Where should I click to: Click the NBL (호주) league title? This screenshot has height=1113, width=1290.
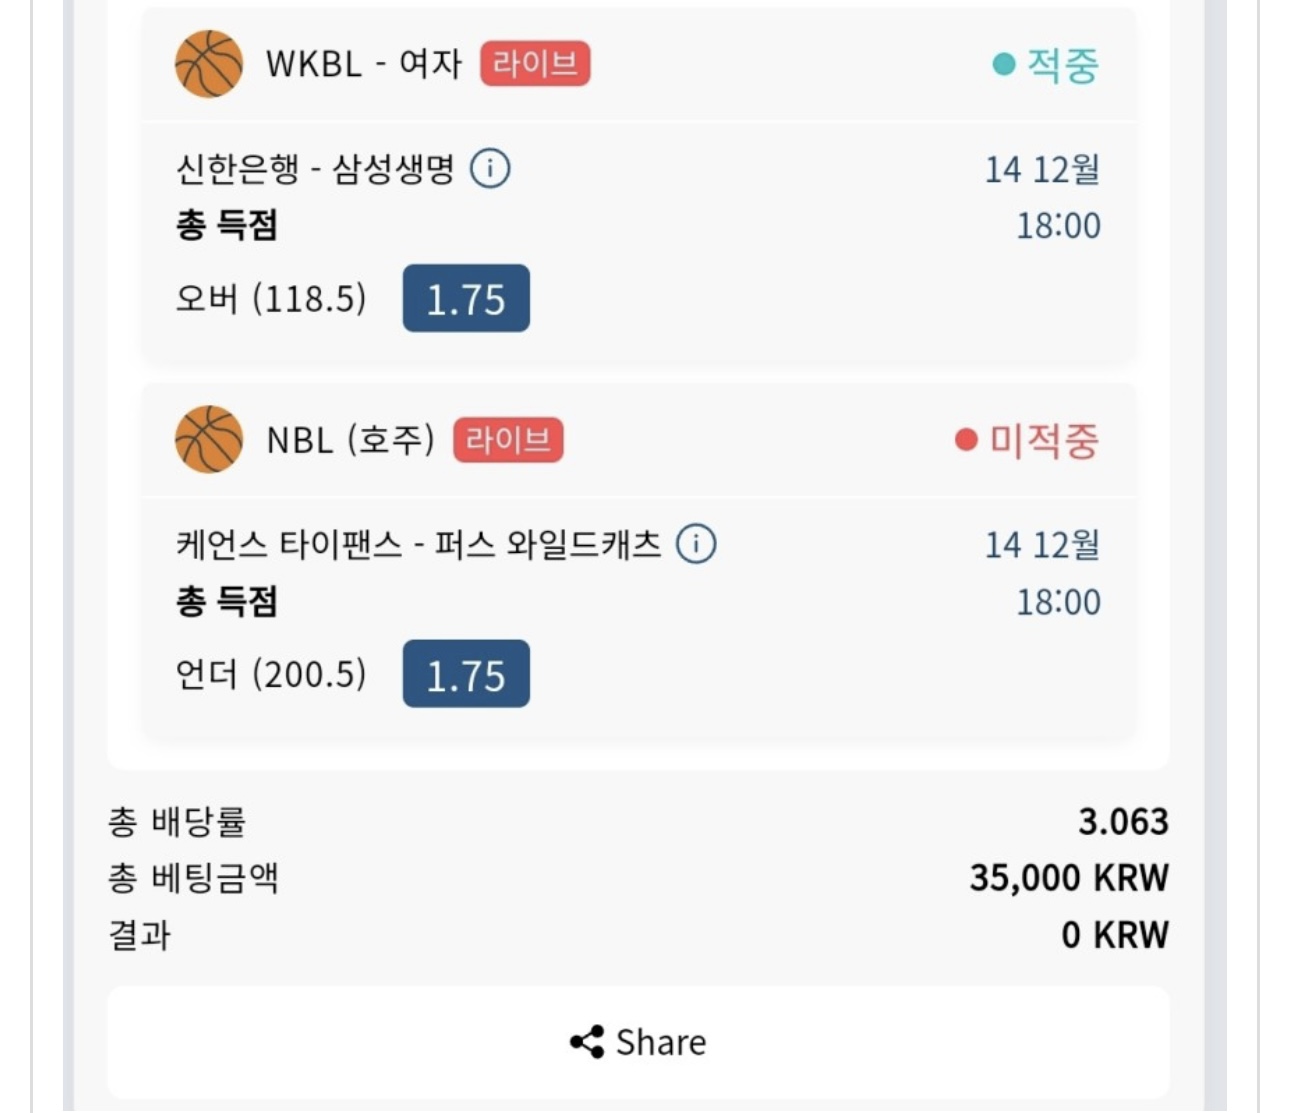pyautogui.click(x=350, y=440)
